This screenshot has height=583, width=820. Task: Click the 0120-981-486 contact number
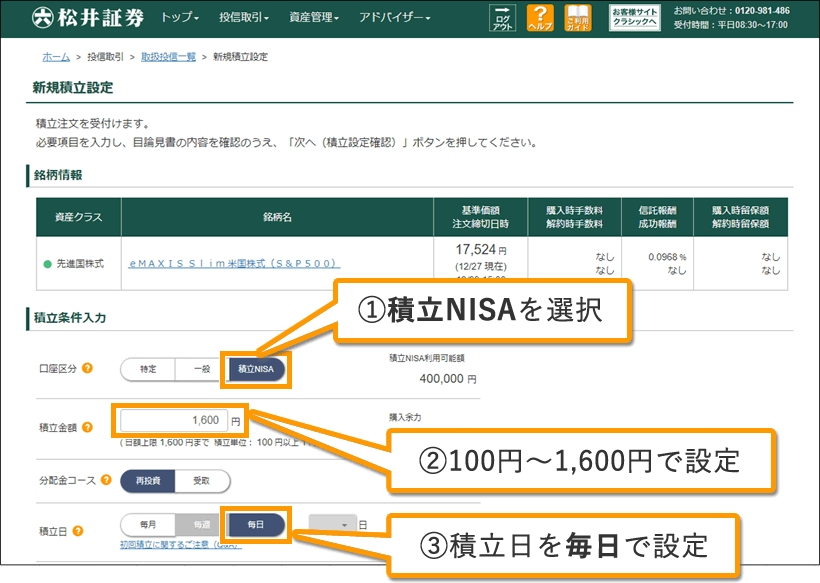pos(762,11)
